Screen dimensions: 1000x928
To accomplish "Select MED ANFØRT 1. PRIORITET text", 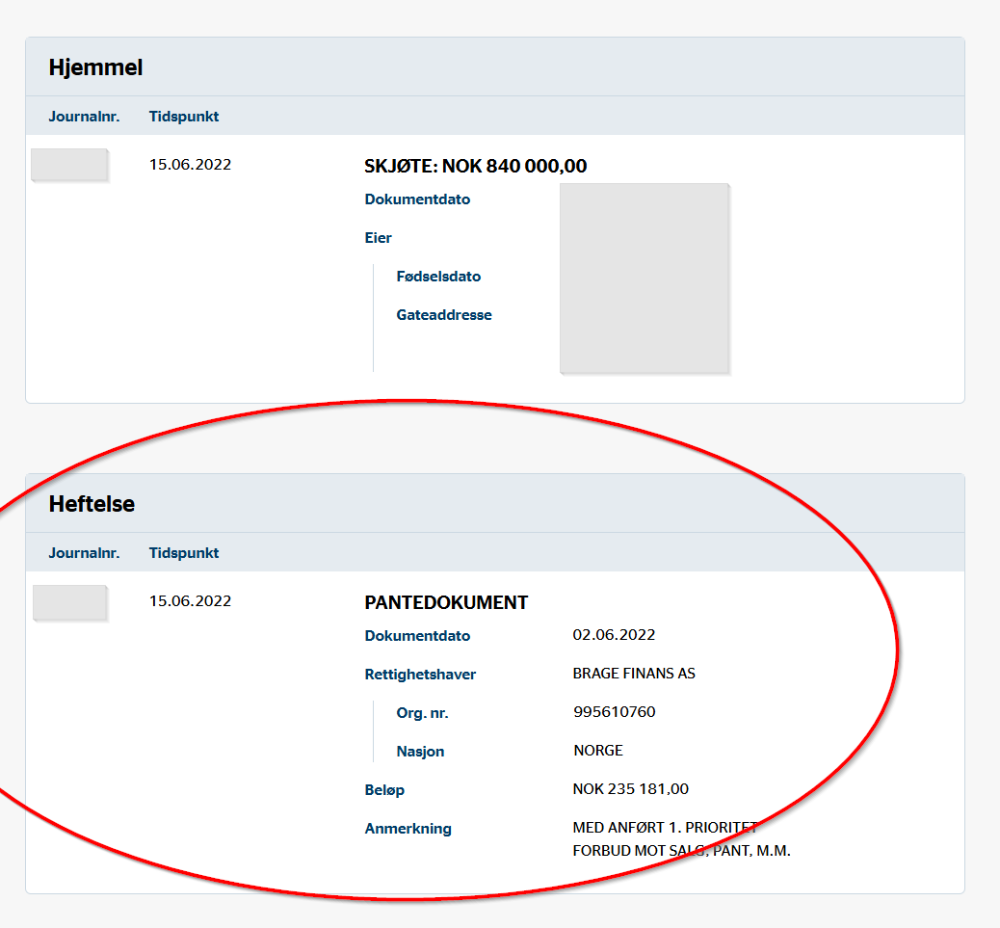I will tap(665, 827).
